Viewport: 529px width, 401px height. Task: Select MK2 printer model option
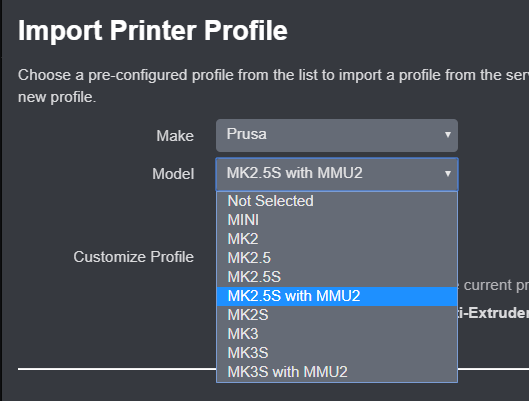[x=337, y=239]
